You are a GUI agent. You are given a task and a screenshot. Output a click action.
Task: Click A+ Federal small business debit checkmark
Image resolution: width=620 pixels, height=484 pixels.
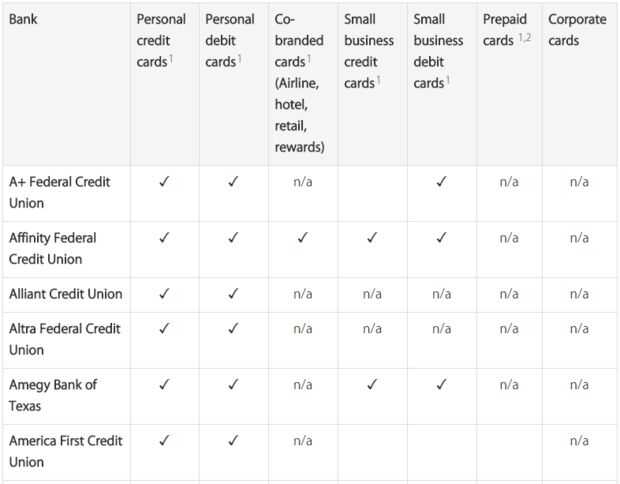[x=441, y=182]
